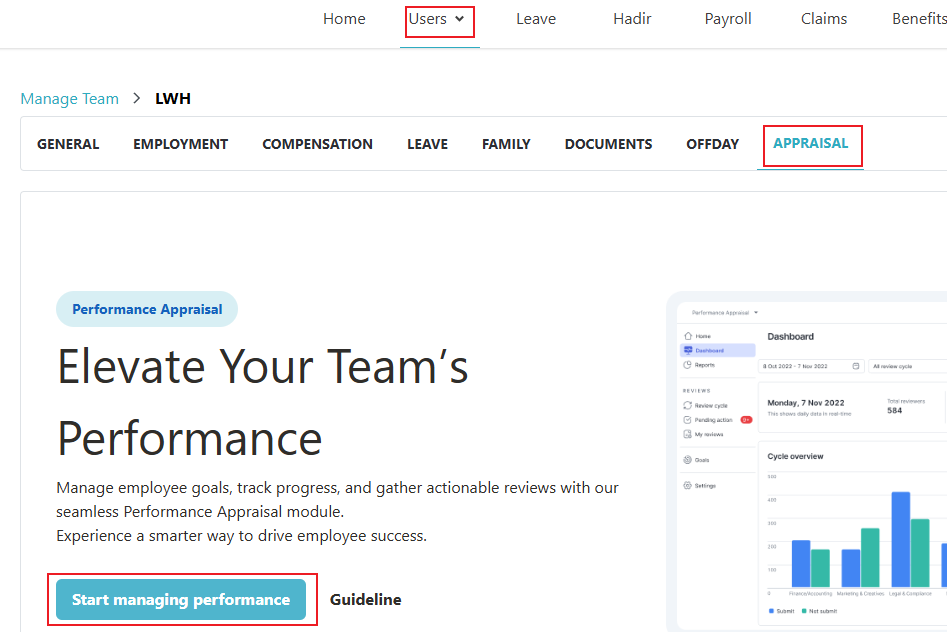Go to Home in top navigation
The image size is (947, 632).
point(344,19)
